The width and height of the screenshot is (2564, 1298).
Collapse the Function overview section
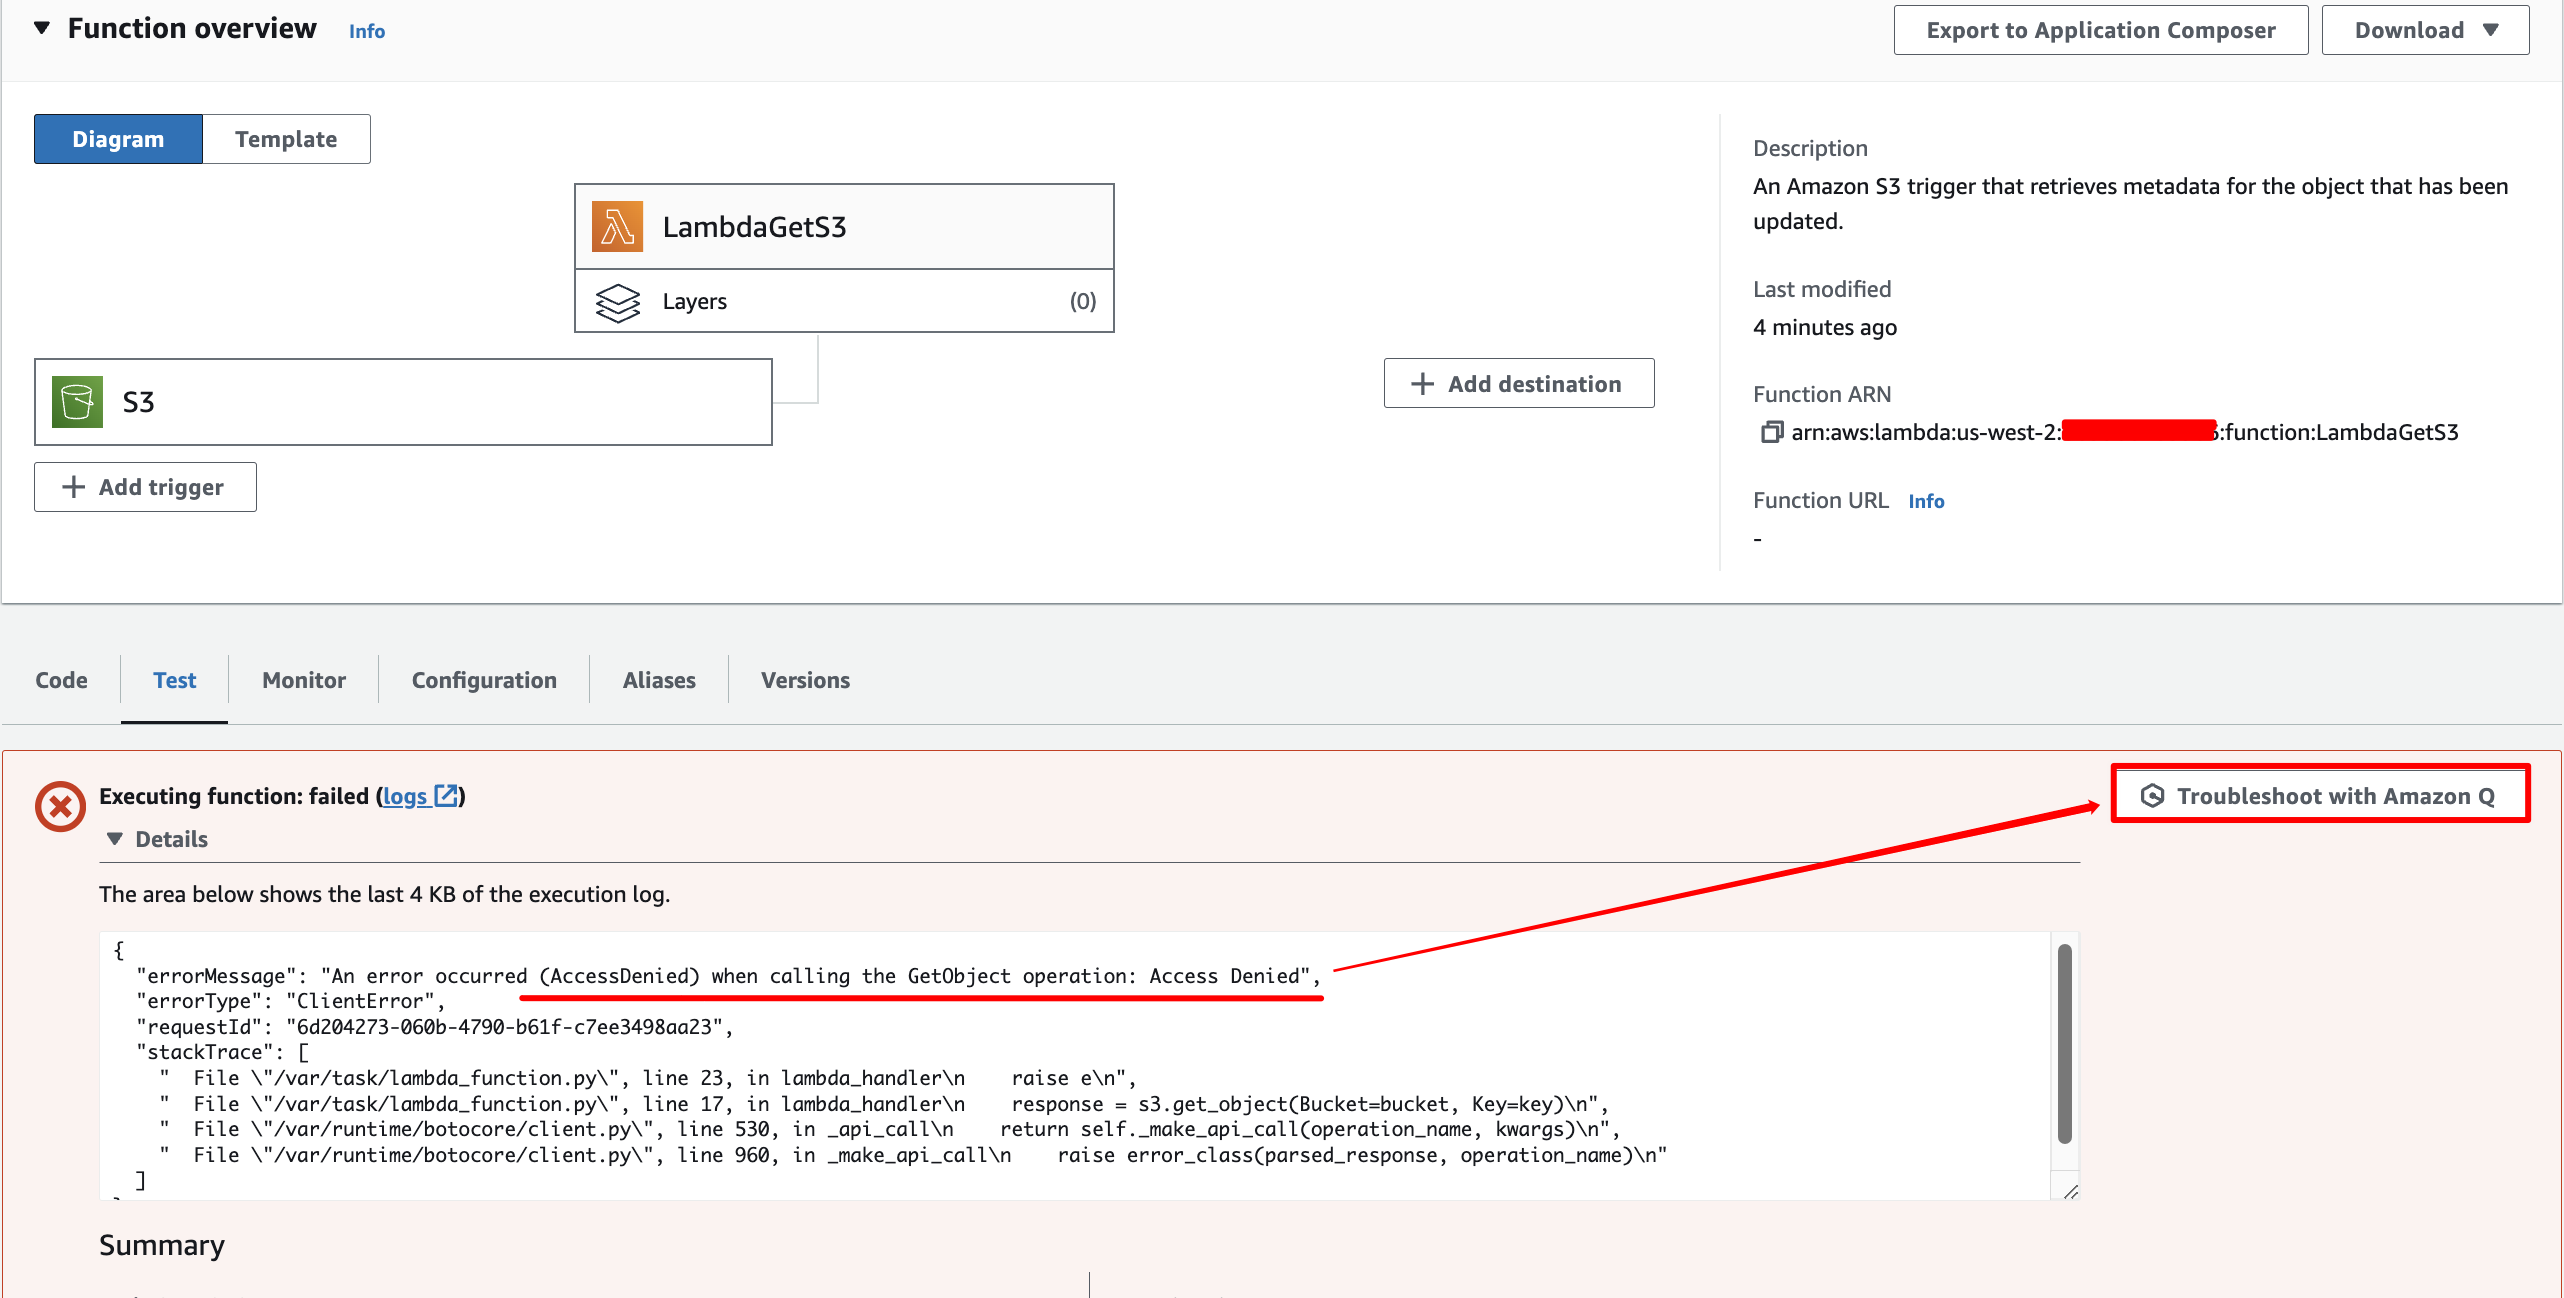tap(42, 28)
